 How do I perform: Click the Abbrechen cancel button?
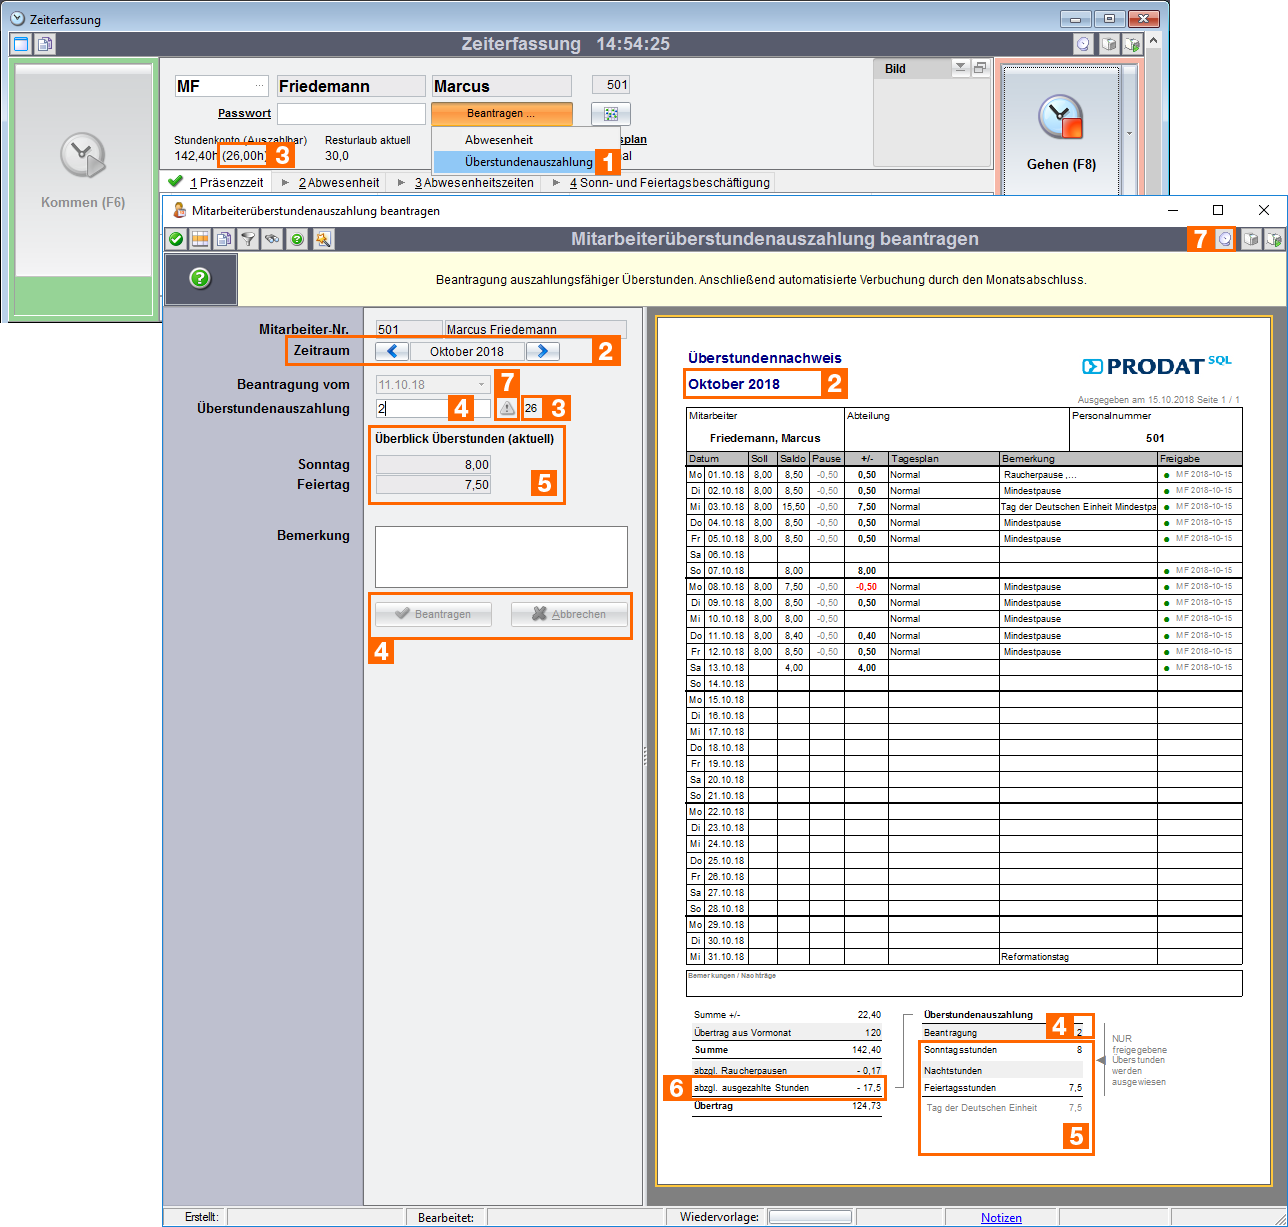569,614
